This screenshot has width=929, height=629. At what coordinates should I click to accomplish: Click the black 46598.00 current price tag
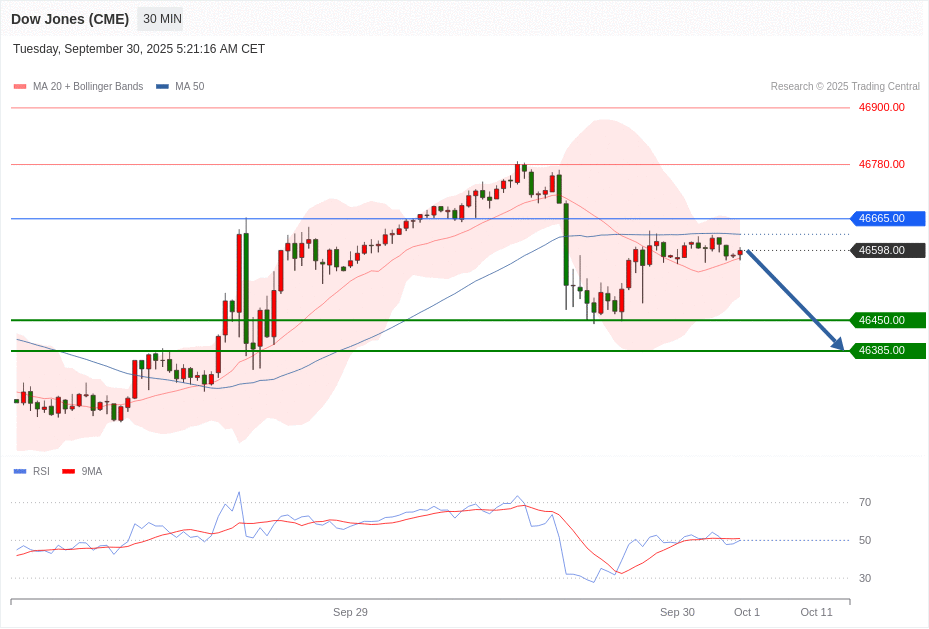pyautogui.click(x=888, y=251)
